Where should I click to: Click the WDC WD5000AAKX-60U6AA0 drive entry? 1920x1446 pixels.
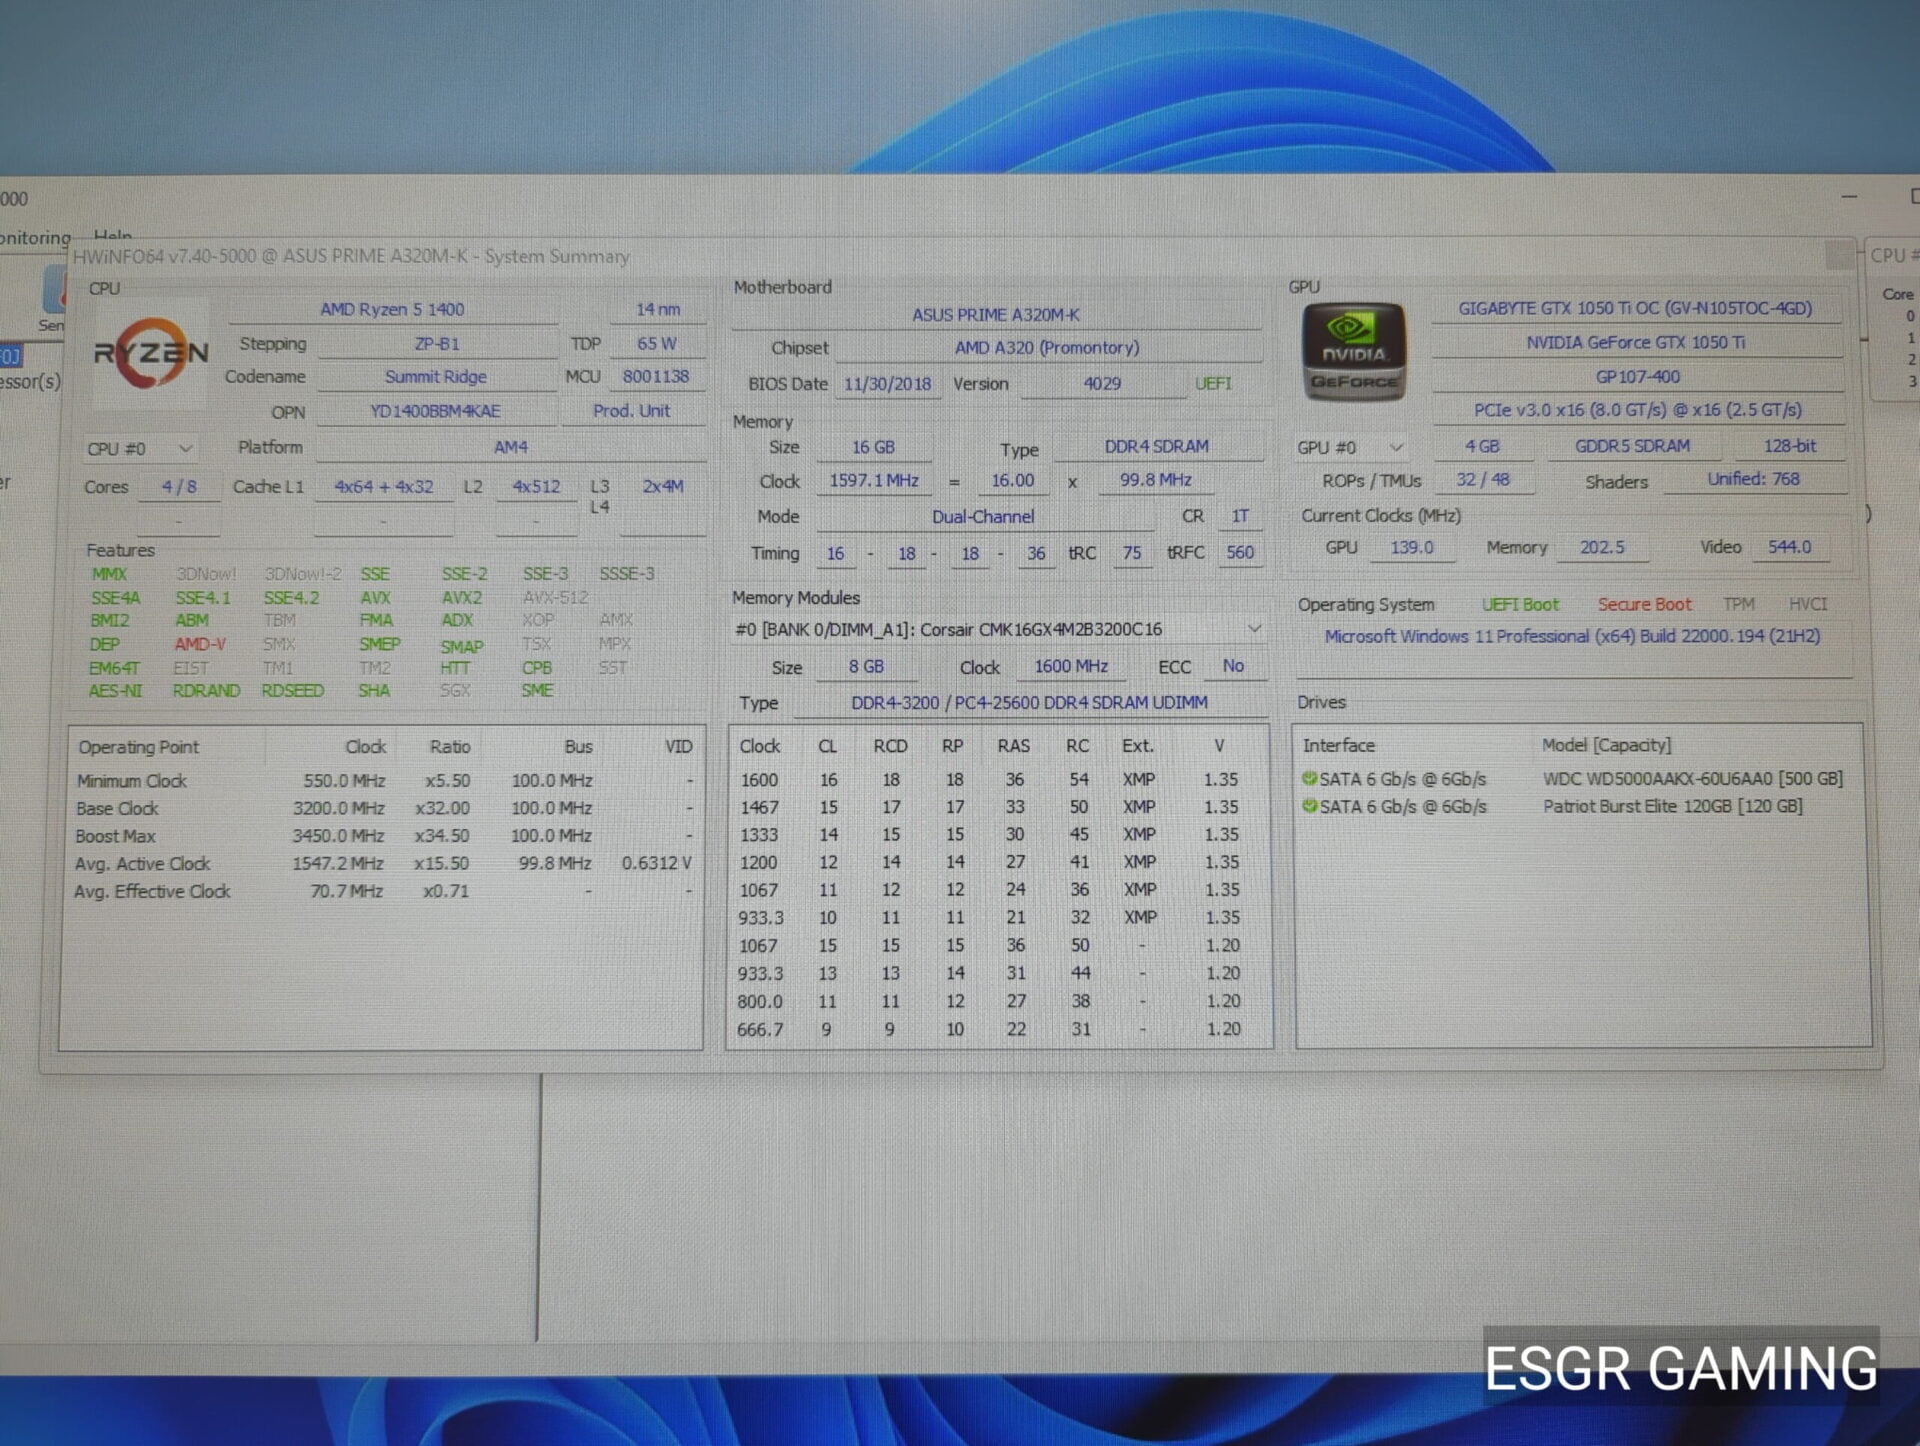pyautogui.click(x=1692, y=779)
